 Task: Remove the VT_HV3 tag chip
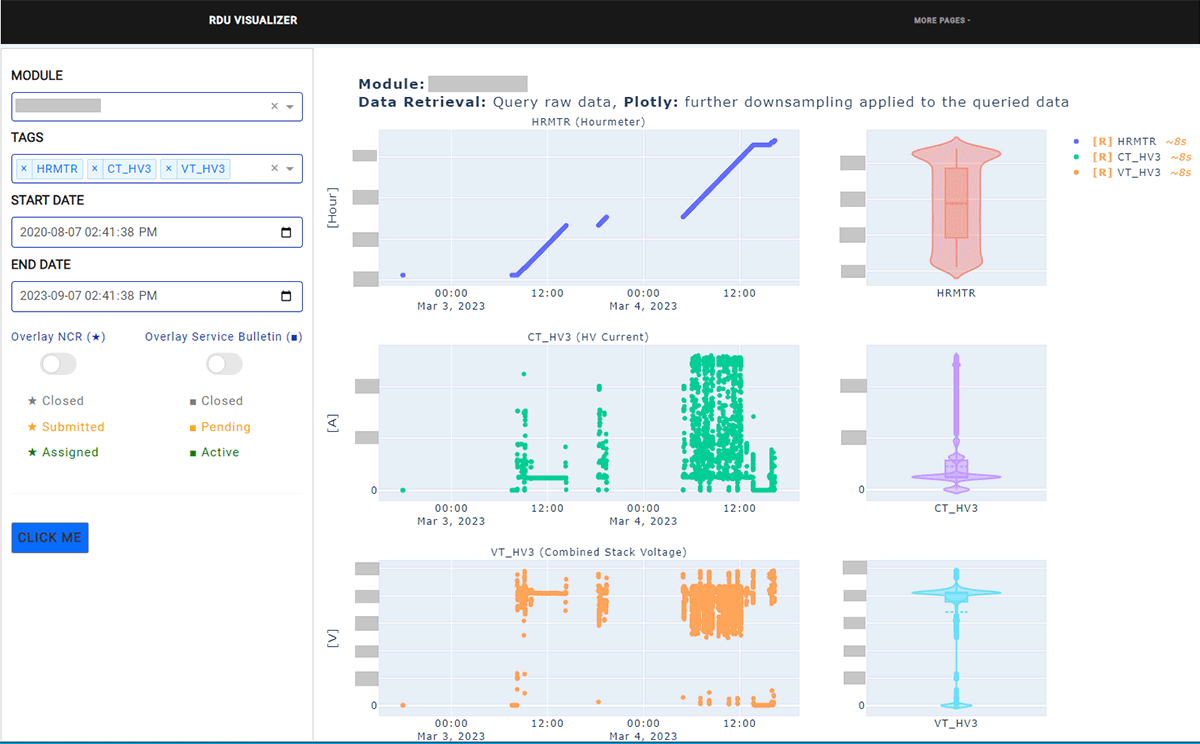point(169,169)
